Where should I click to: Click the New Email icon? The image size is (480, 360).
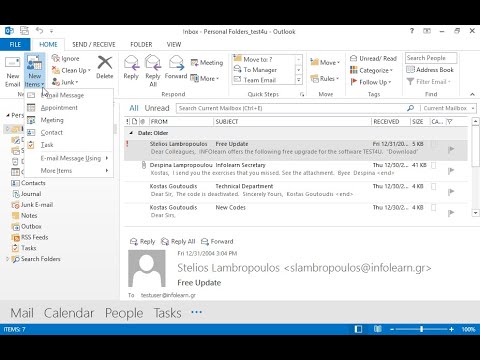[x=13, y=63]
